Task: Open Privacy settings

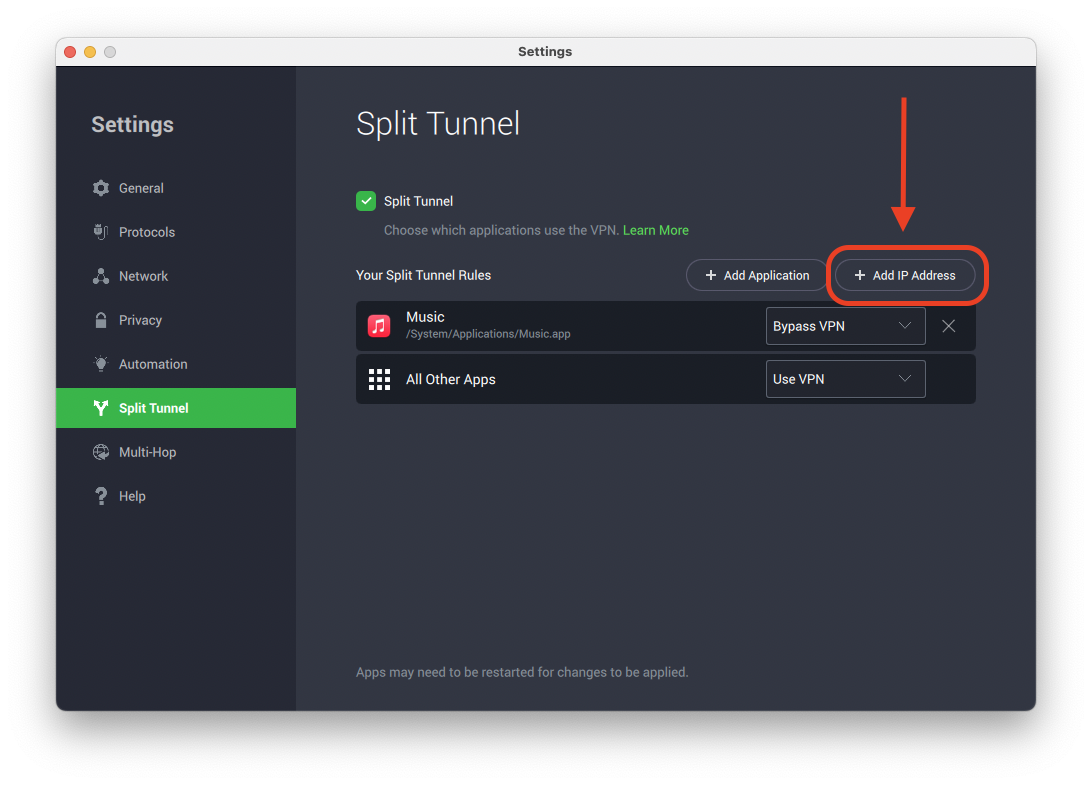Action: 176,320
